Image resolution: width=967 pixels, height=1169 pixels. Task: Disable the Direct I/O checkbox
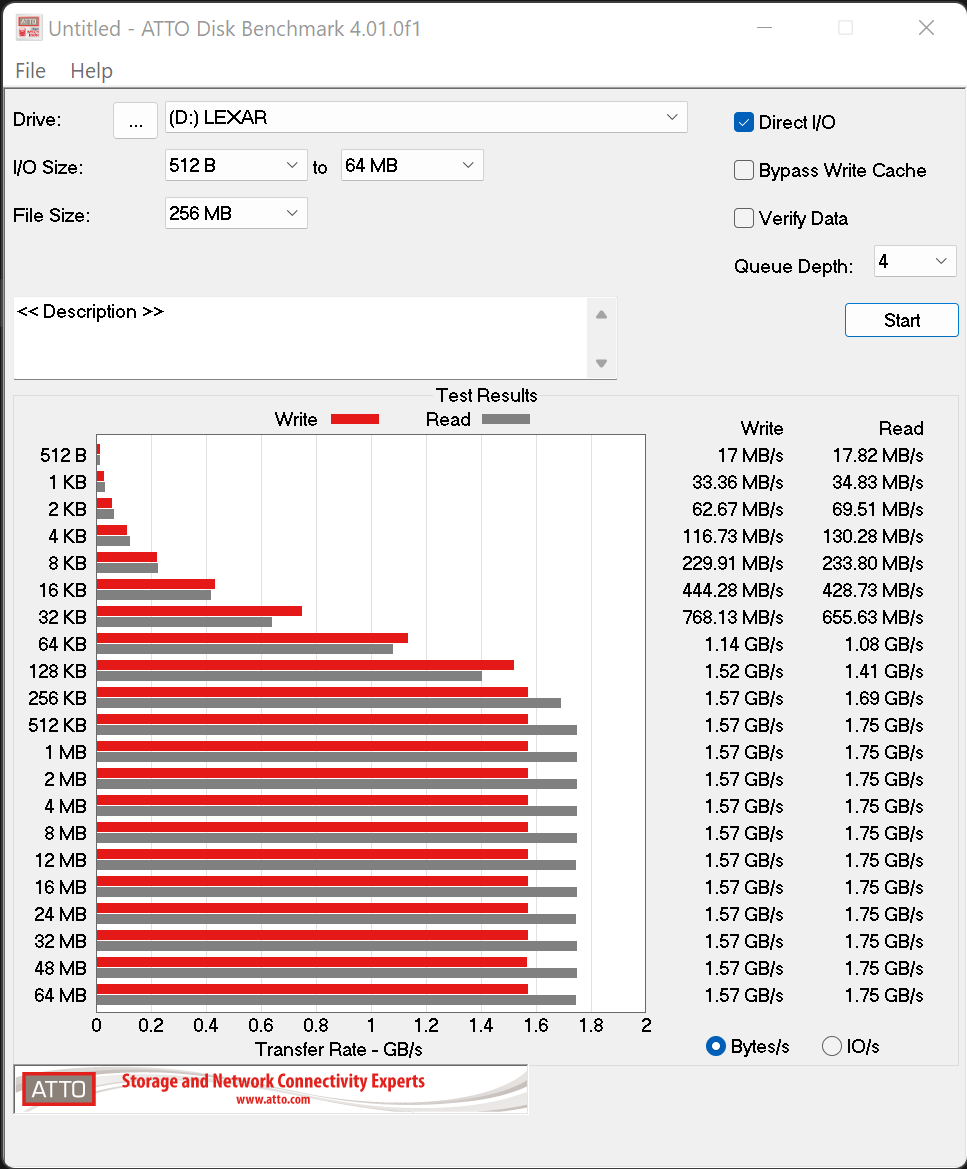[x=744, y=122]
